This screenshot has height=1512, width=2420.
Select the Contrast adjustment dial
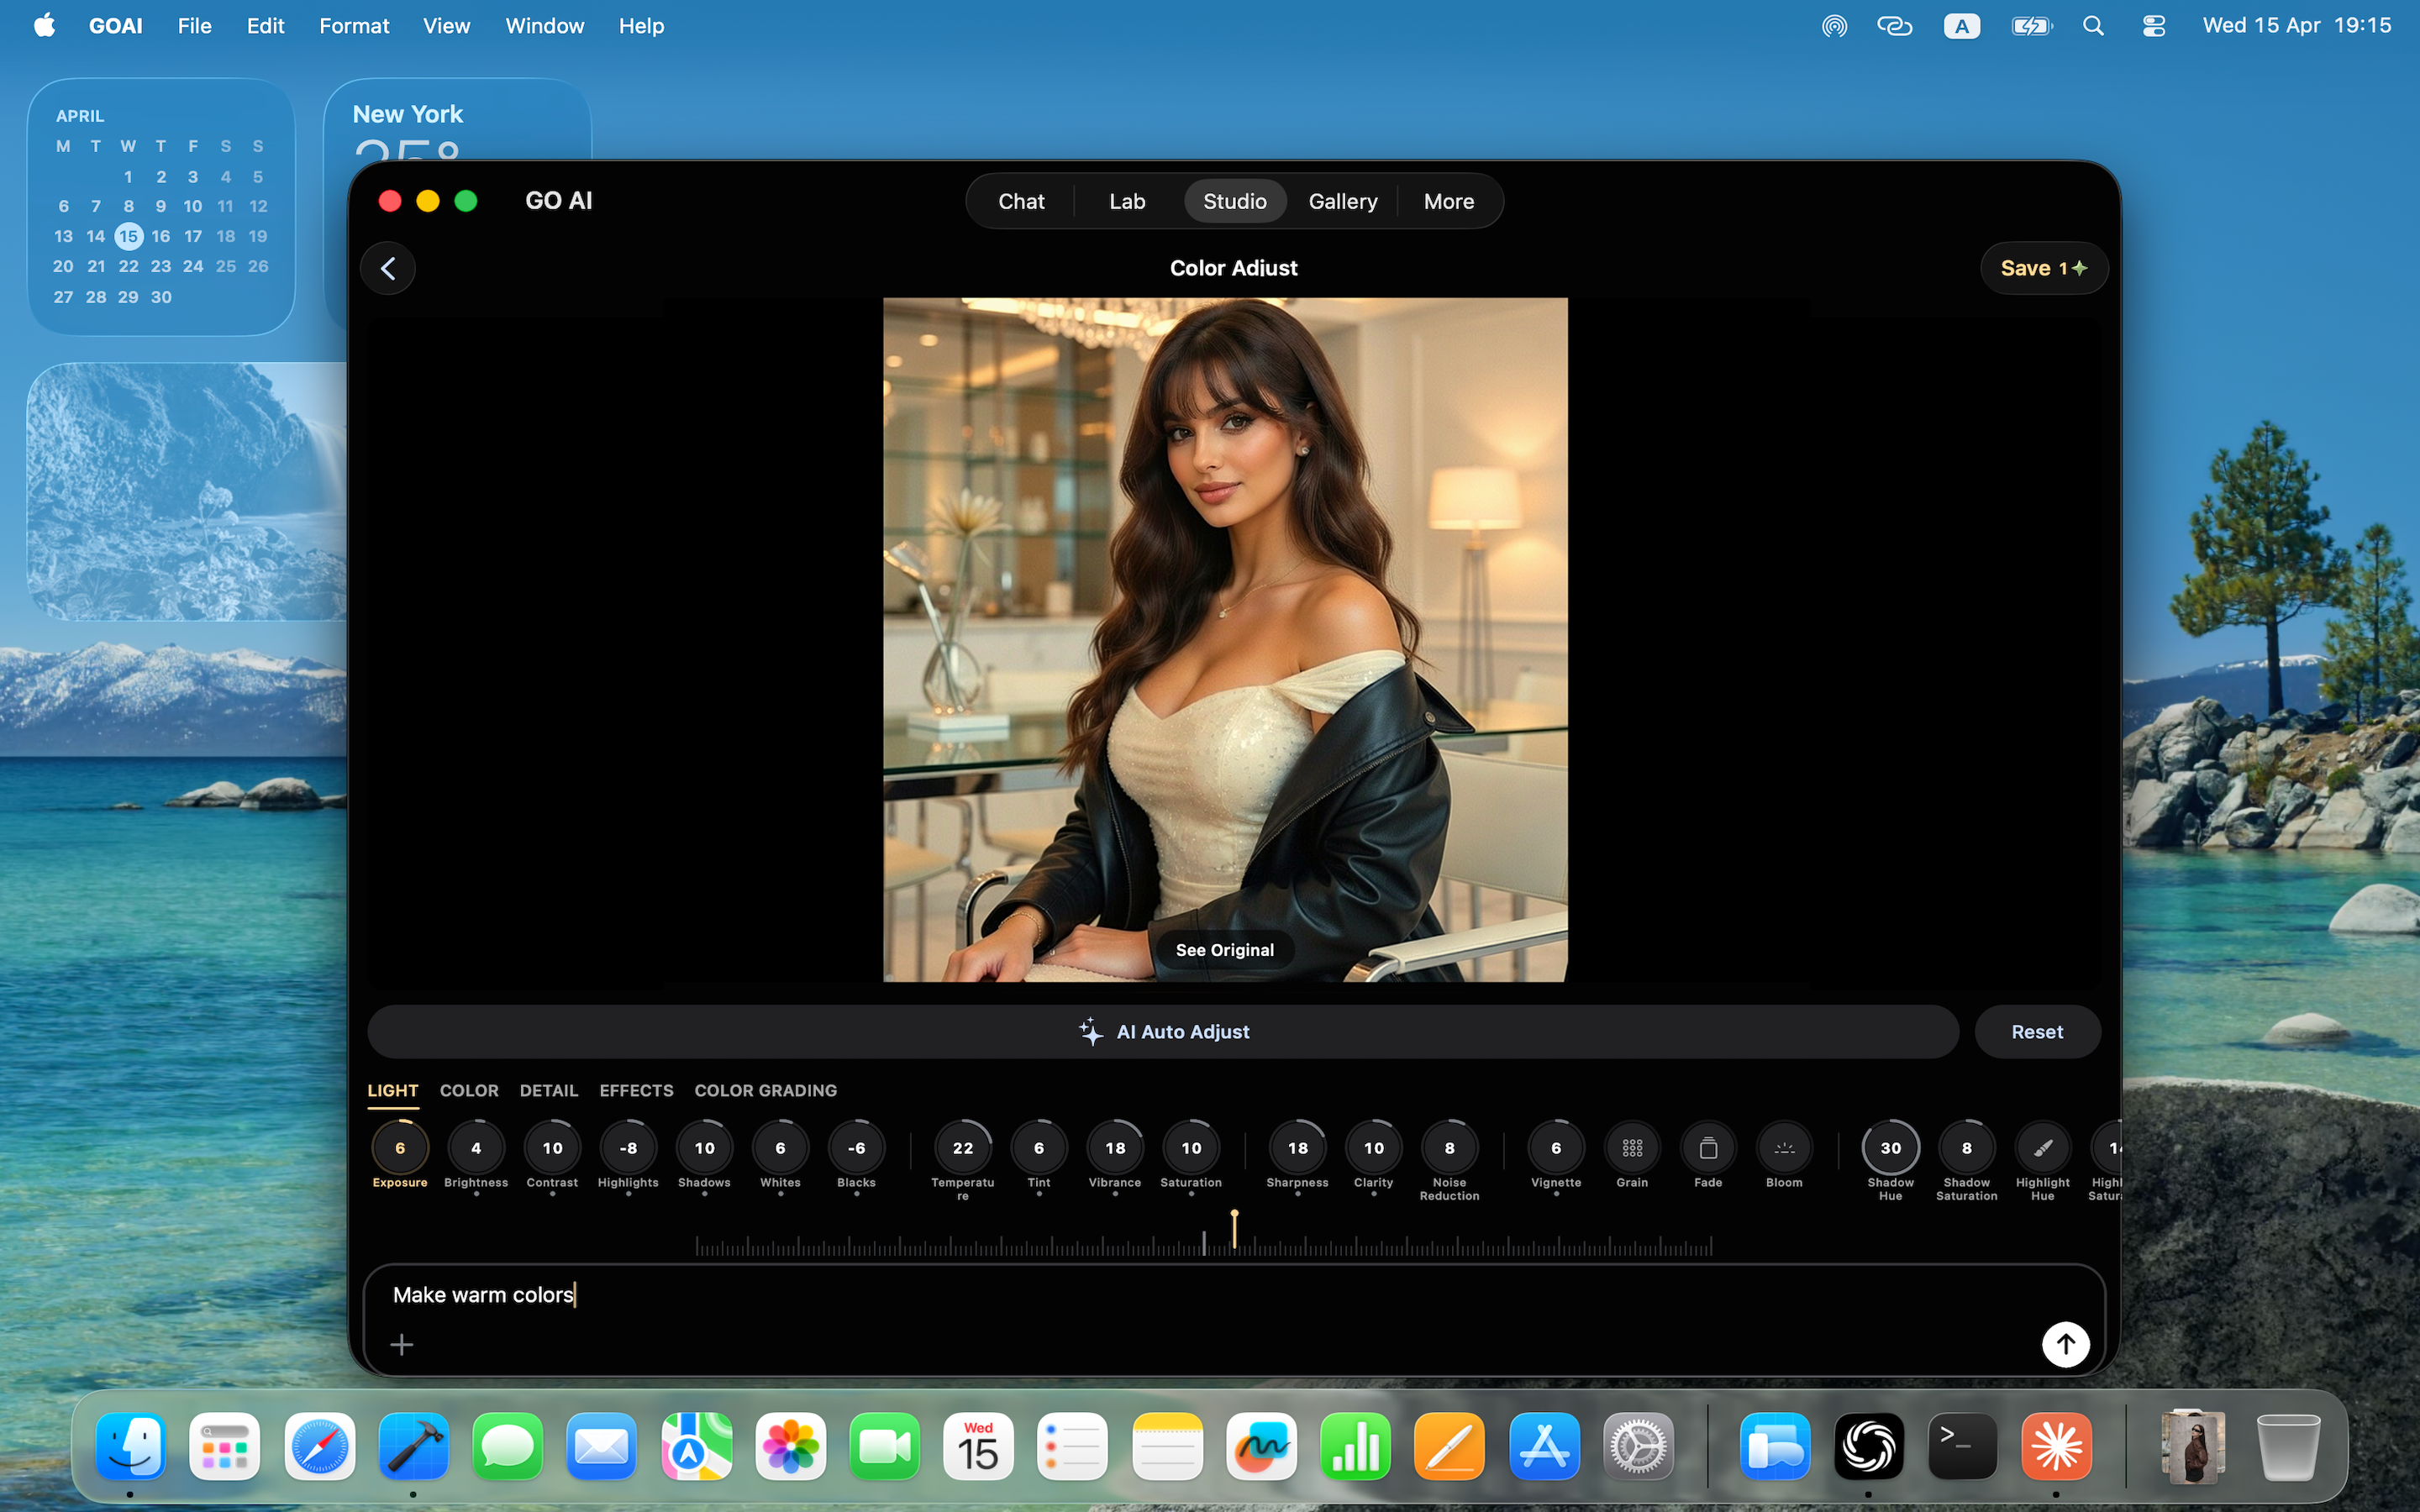552,1148
